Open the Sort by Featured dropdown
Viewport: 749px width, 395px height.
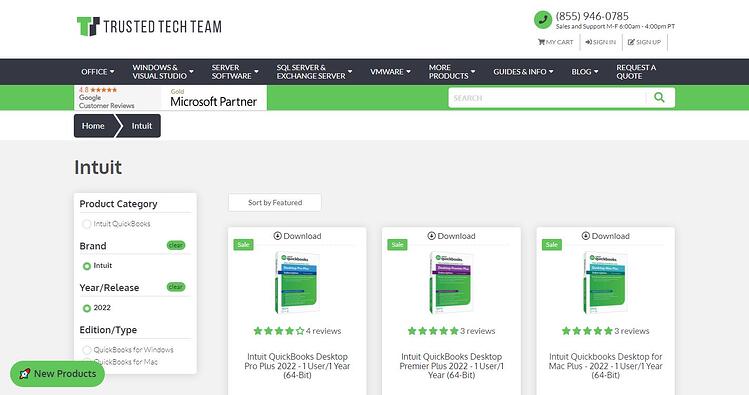[x=275, y=203]
